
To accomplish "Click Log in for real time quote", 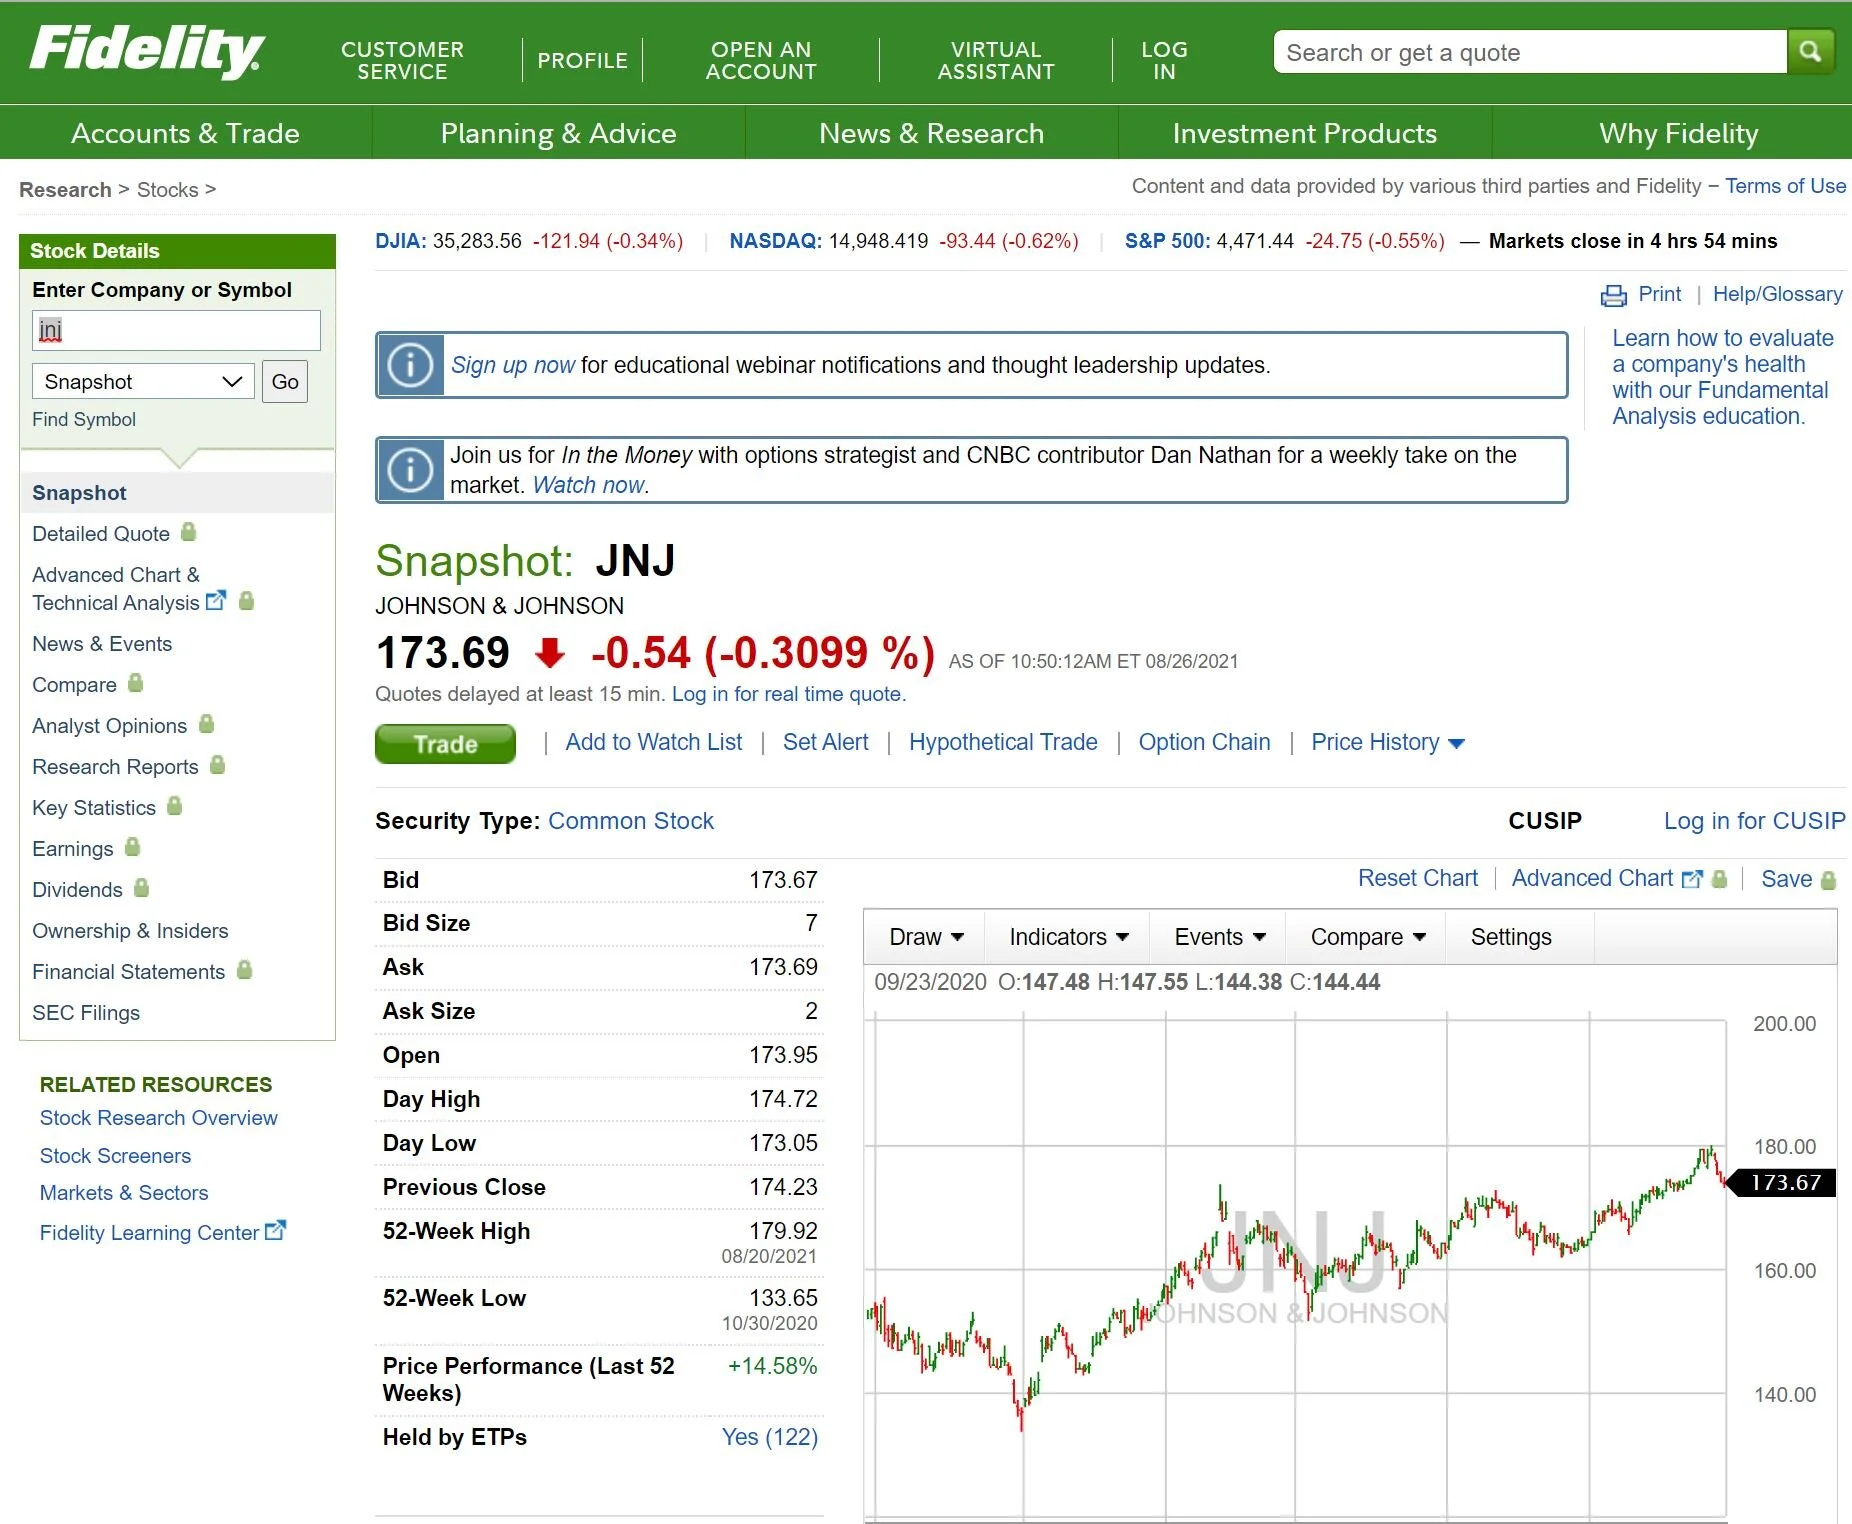I will (789, 694).
